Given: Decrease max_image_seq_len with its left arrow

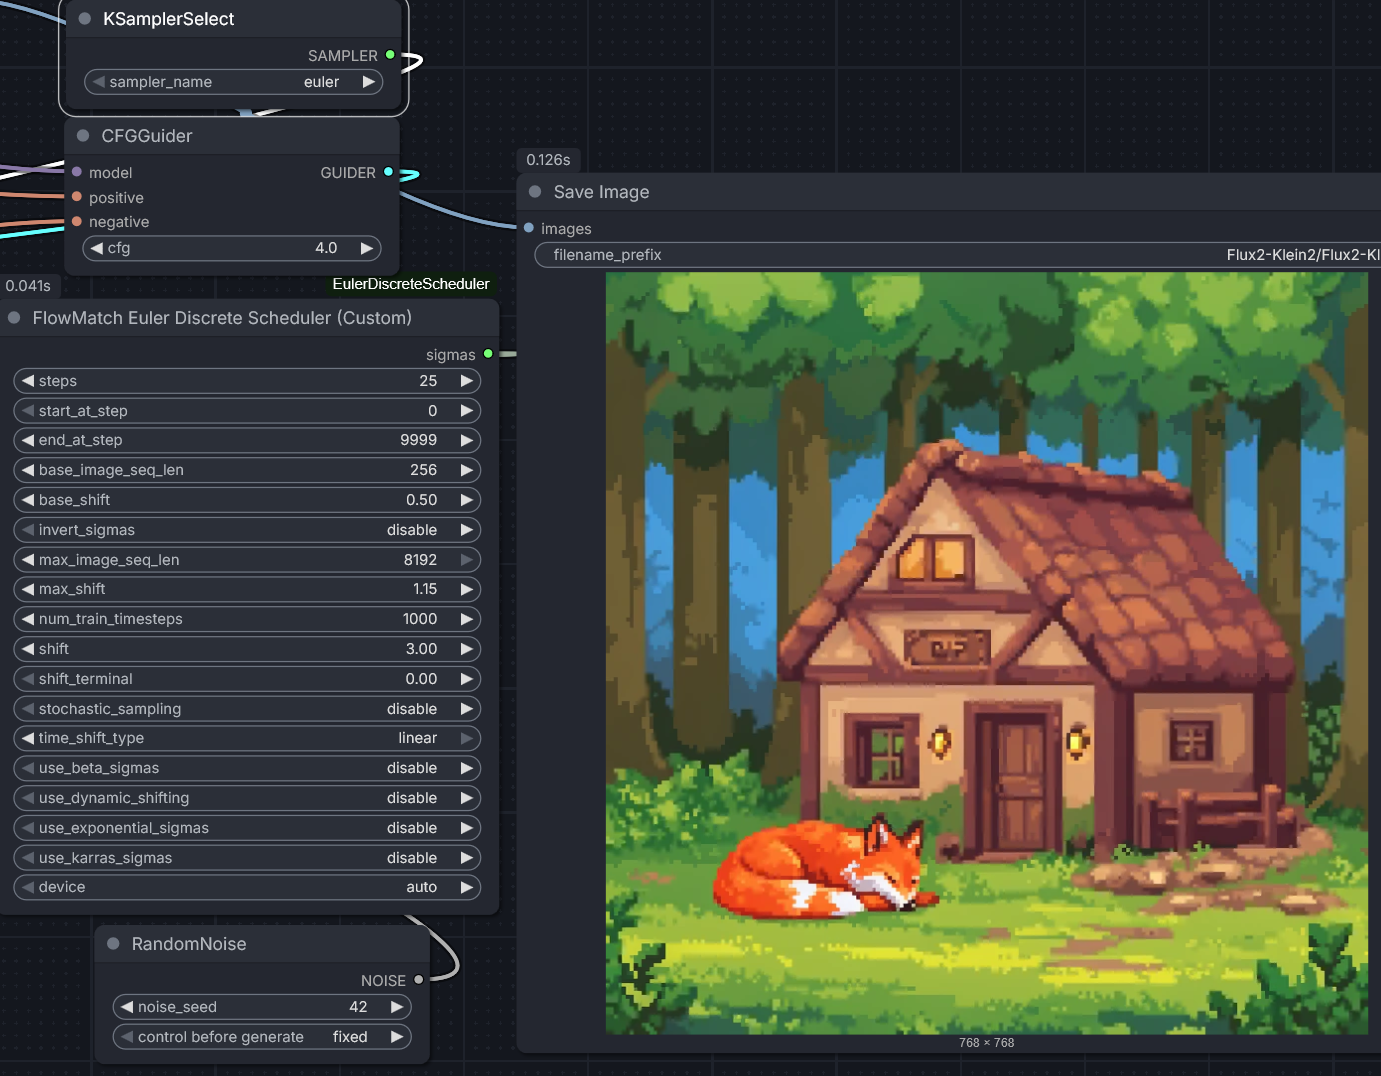Looking at the screenshot, I should point(28,560).
